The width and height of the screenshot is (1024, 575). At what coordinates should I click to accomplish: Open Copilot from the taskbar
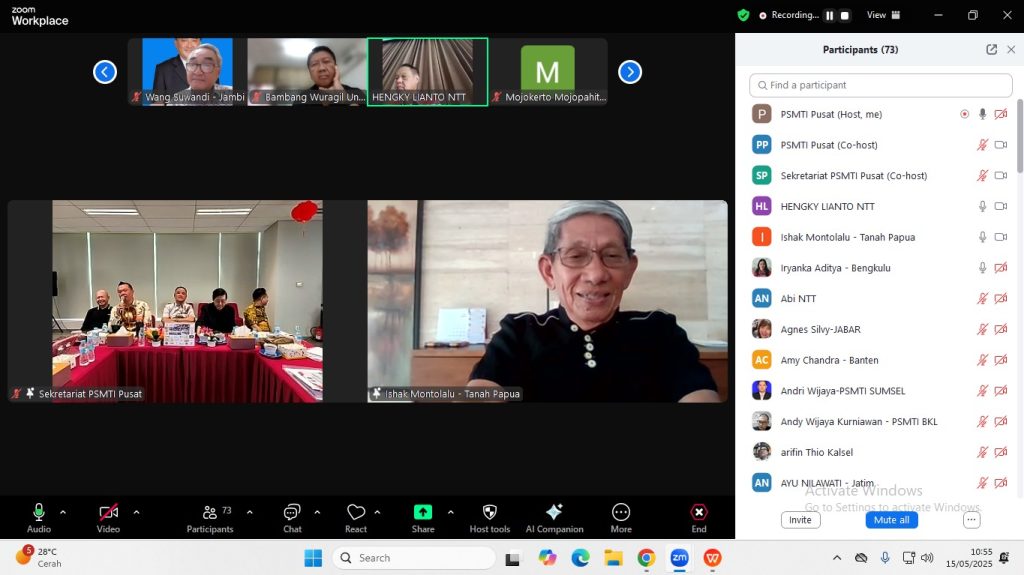click(x=547, y=558)
